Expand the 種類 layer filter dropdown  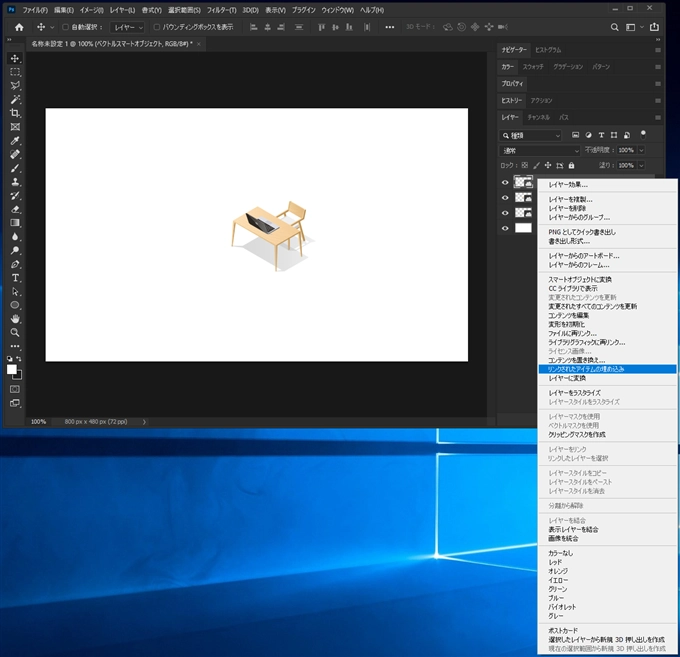pyautogui.click(x=531, y=135)
